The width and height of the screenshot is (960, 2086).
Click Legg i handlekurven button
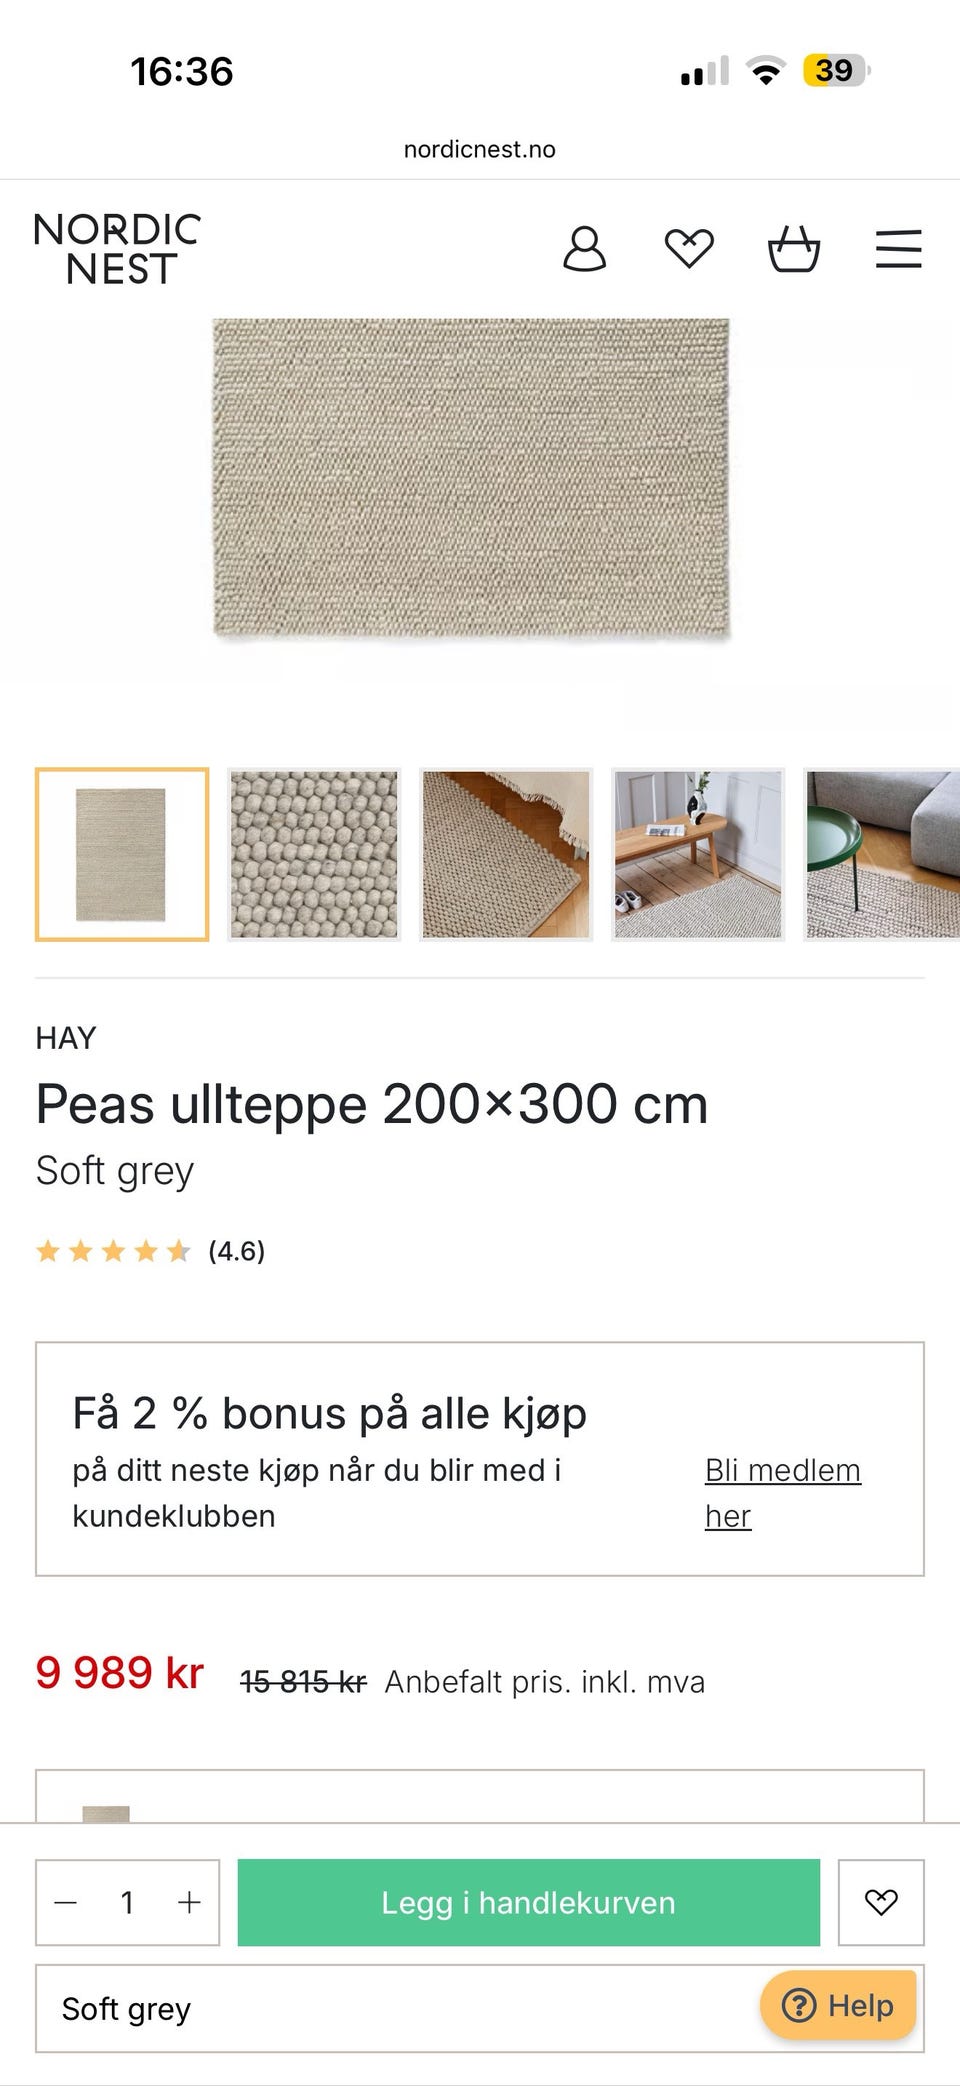[x=527, y=1903]
